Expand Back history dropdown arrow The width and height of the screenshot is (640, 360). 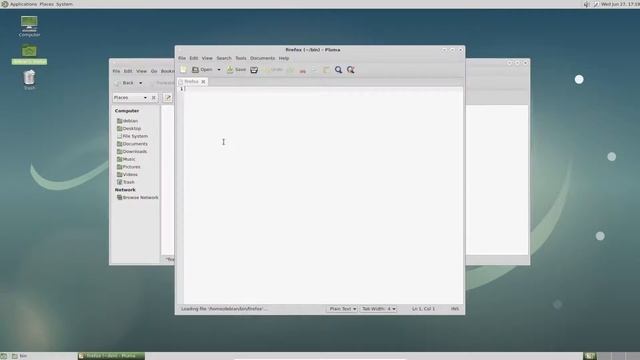[x=141, y=83]
